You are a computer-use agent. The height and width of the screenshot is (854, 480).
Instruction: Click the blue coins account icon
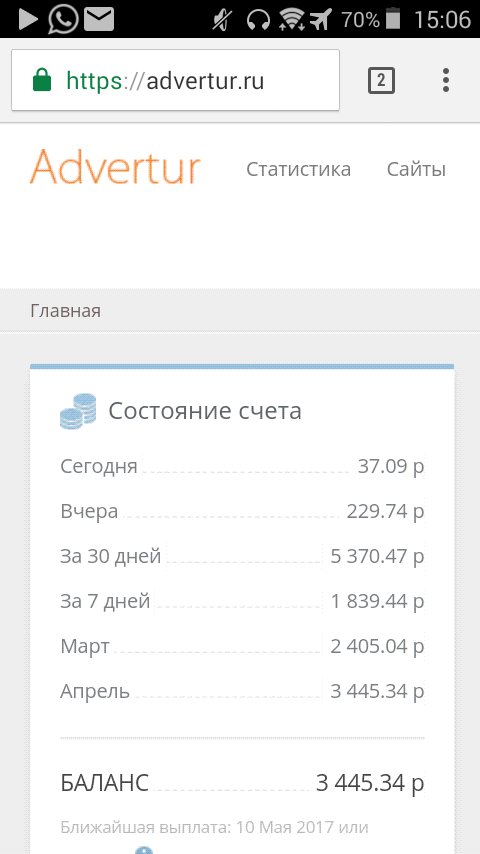(x=78, y=411)
